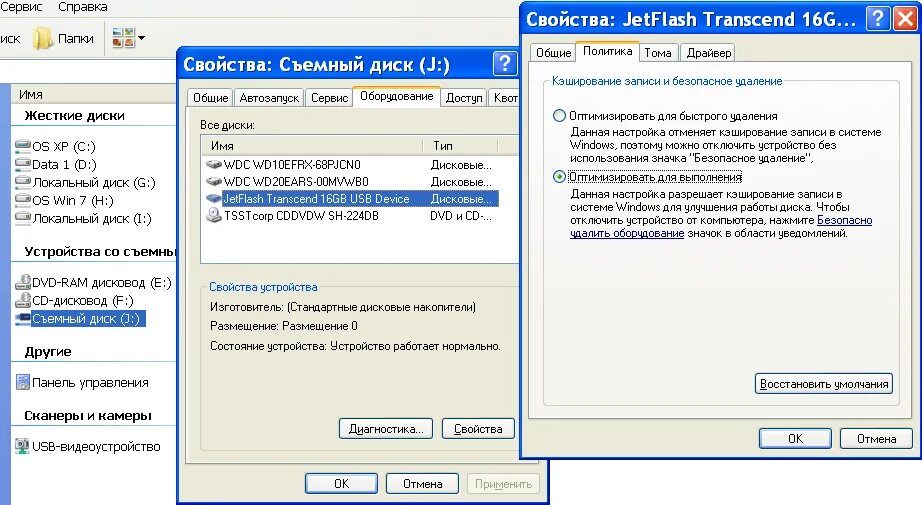This screenshot has height=505, width=922.
Task: Expand the views dropdown arrow
Action: point(142,39)
